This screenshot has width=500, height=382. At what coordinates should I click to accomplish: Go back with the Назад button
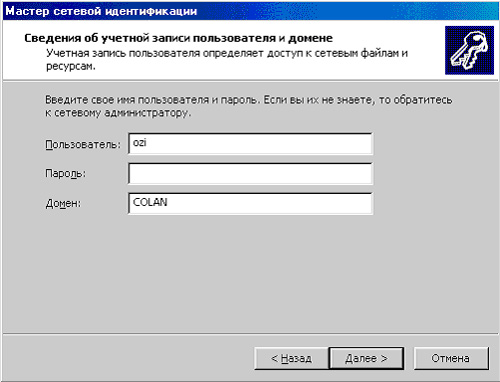coord(291,358)
